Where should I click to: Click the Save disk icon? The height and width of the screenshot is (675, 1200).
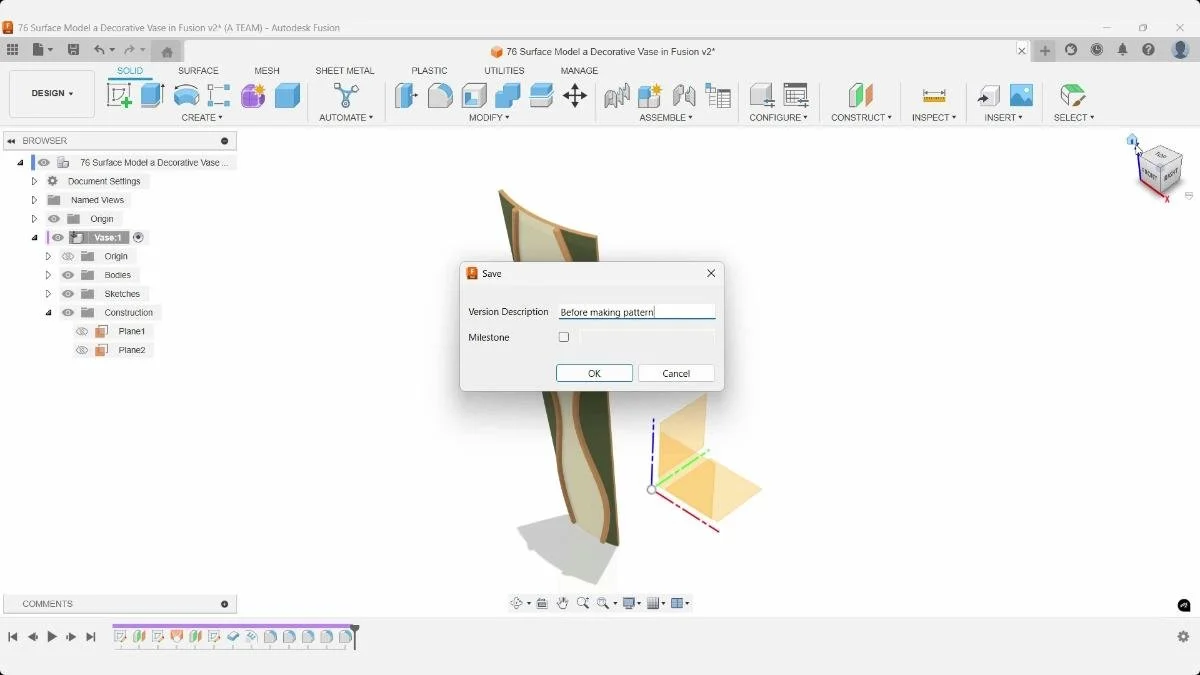(73, 50)
